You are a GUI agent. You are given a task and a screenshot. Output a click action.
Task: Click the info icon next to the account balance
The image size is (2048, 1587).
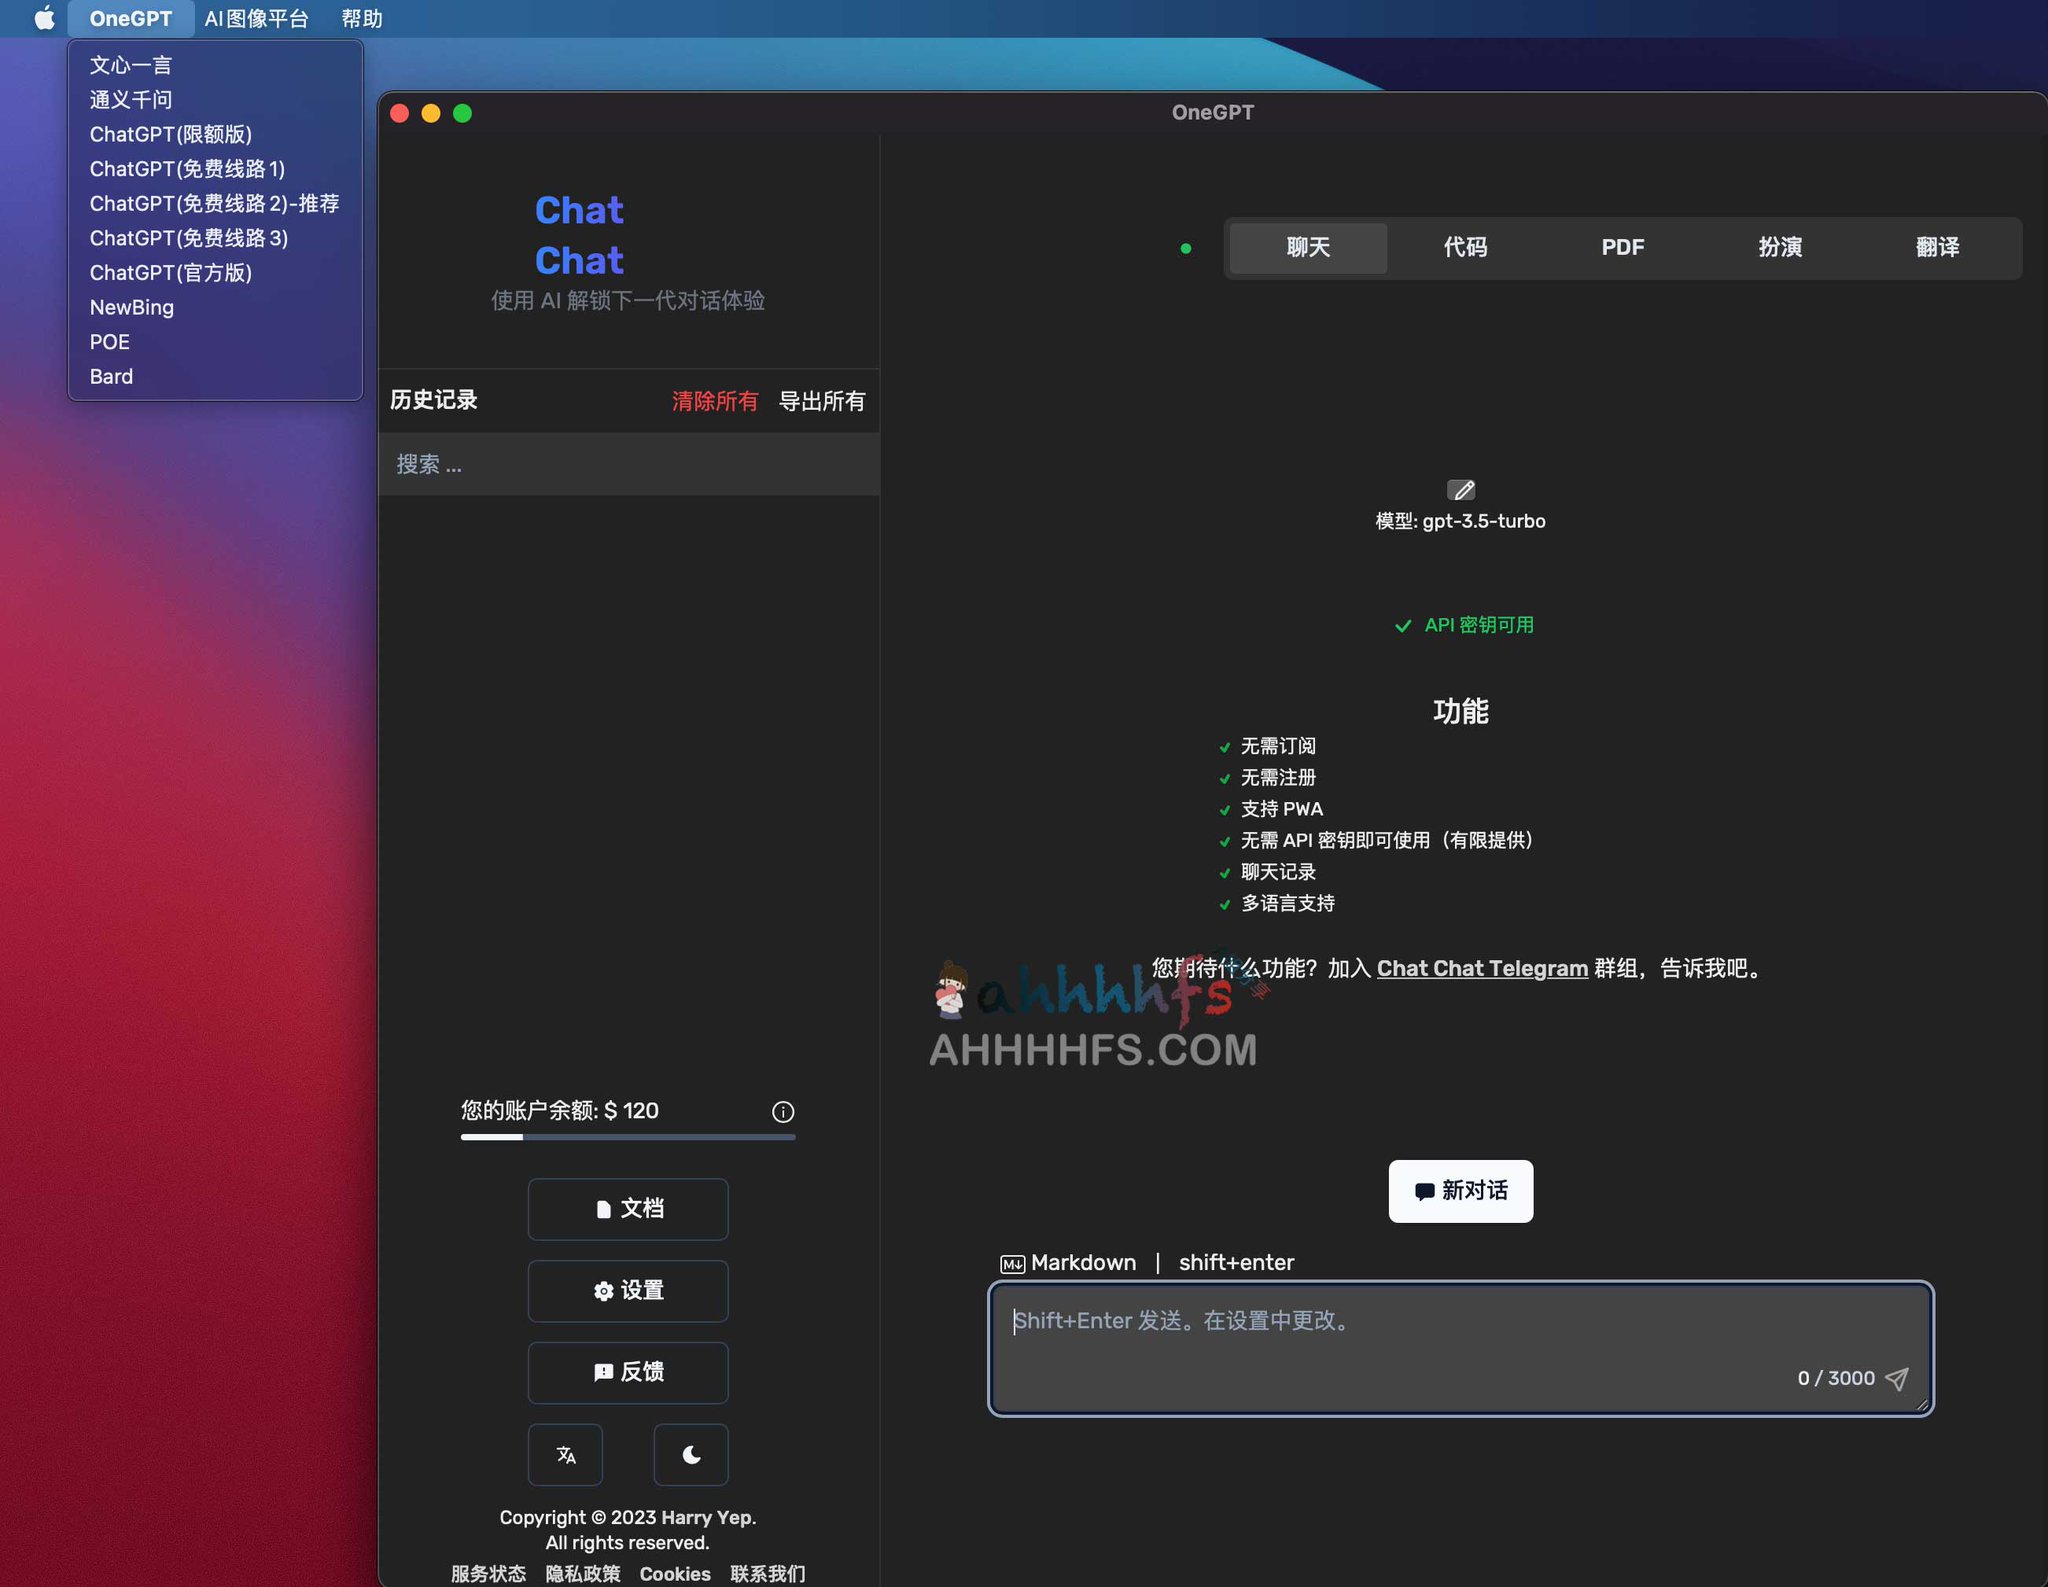point(782,1111)
